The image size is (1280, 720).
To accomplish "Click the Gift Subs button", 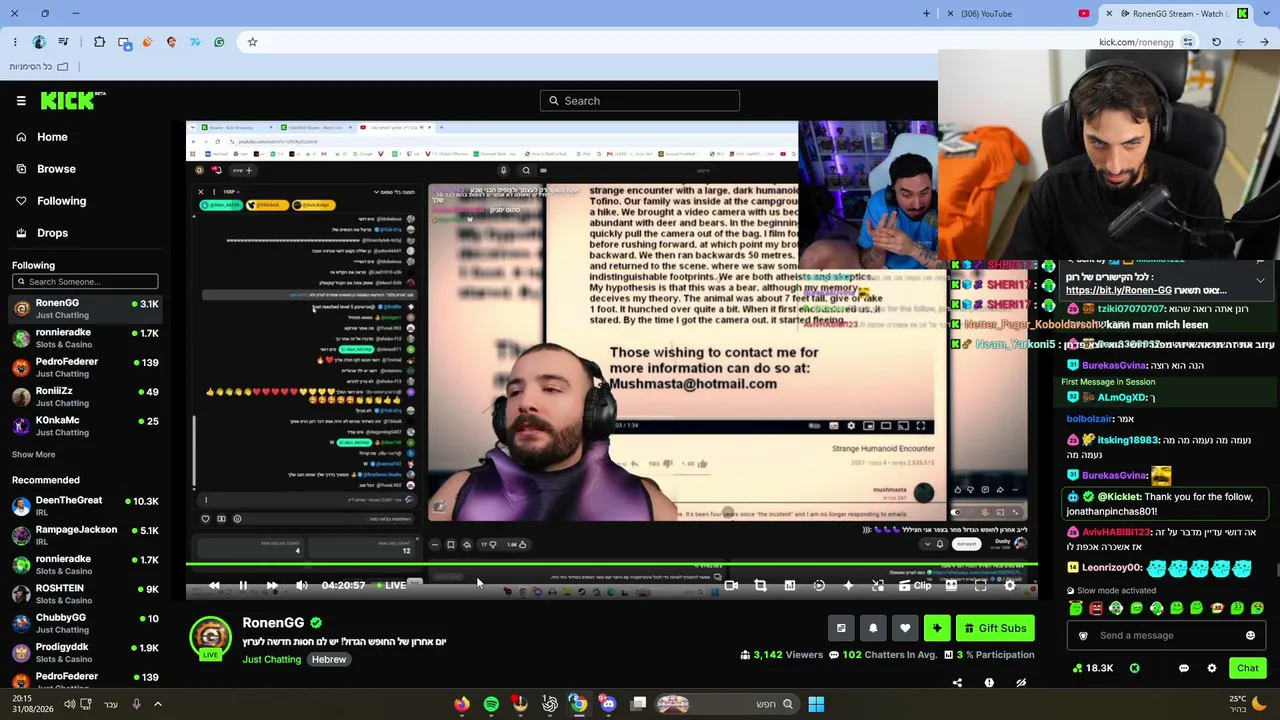I will pos(995,628).
